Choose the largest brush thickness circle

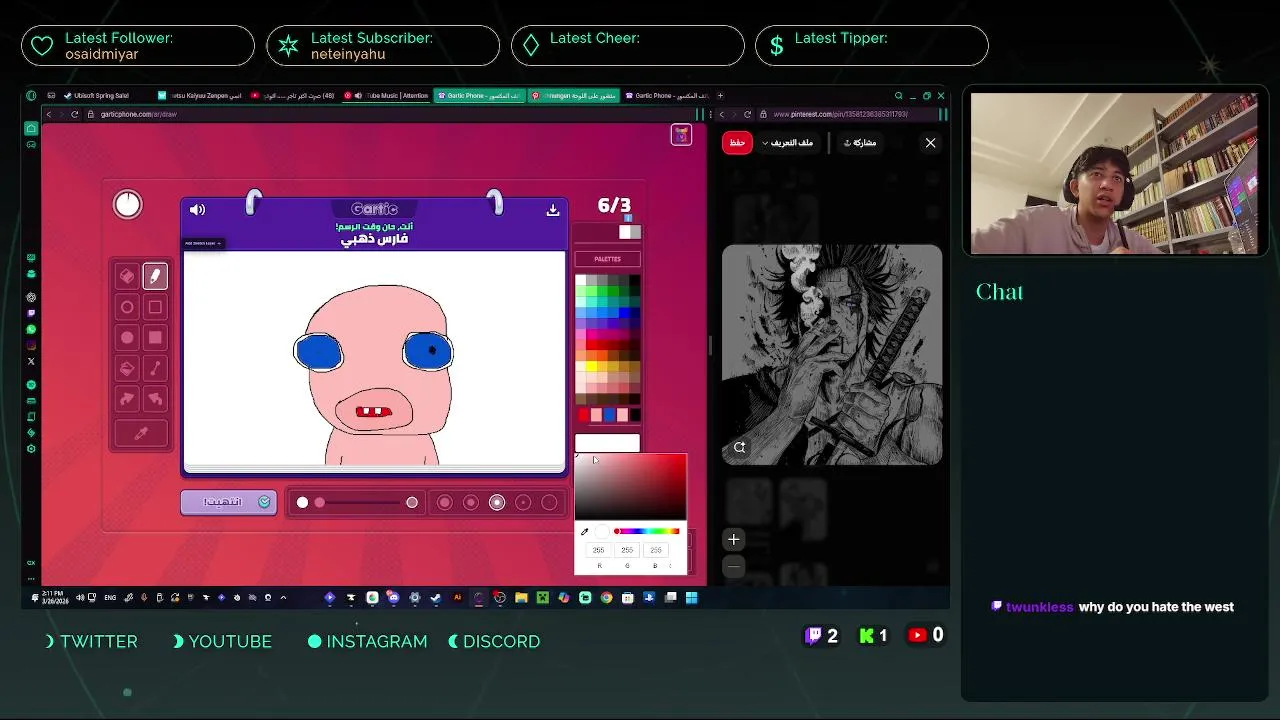[445, 502]
